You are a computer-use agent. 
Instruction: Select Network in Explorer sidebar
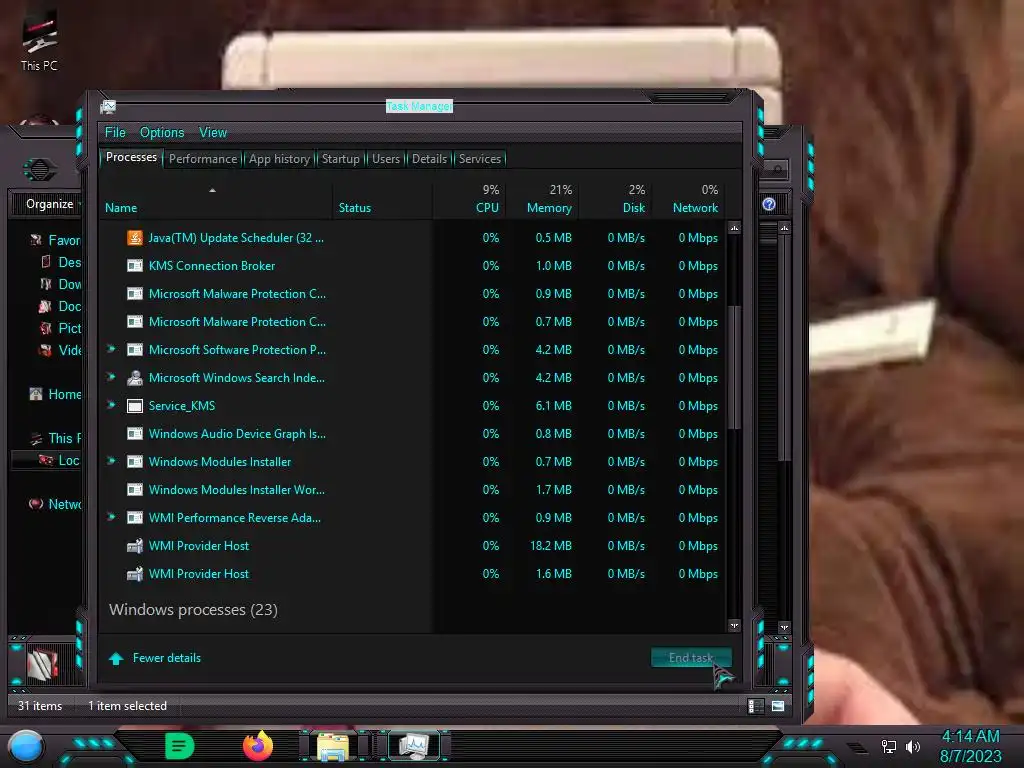coord(56,504)
